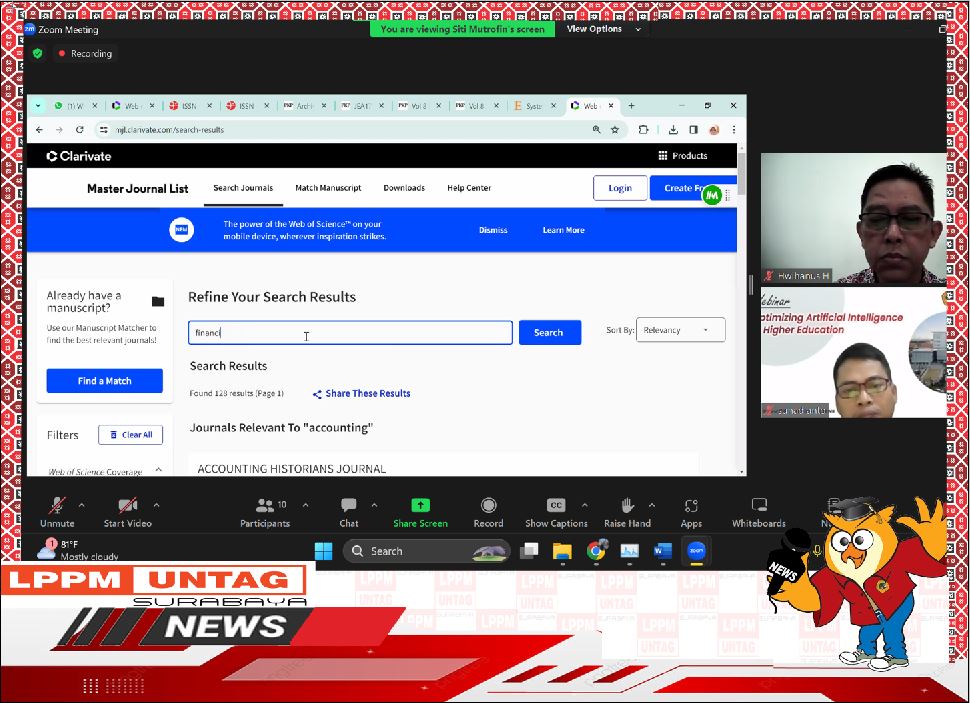Switch to the first ISSN browser tab
970x703 pixels.
(x=190, y=106)
